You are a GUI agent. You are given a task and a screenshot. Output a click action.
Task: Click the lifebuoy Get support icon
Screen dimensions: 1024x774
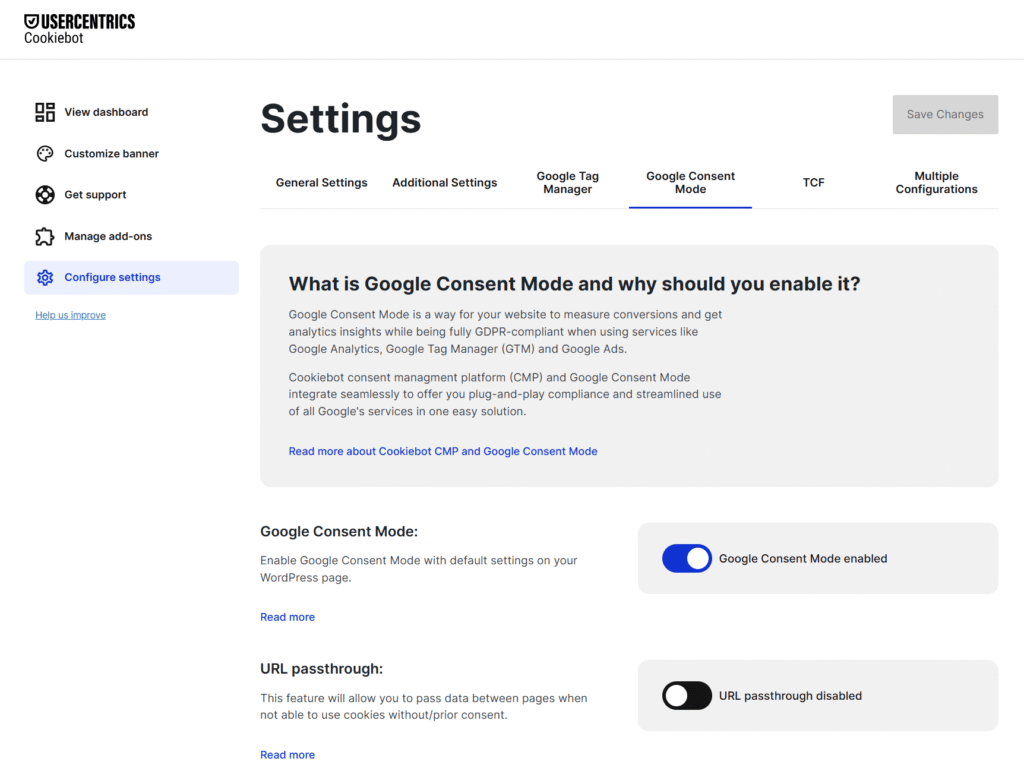pyautogui.click(x=45, y=195)
